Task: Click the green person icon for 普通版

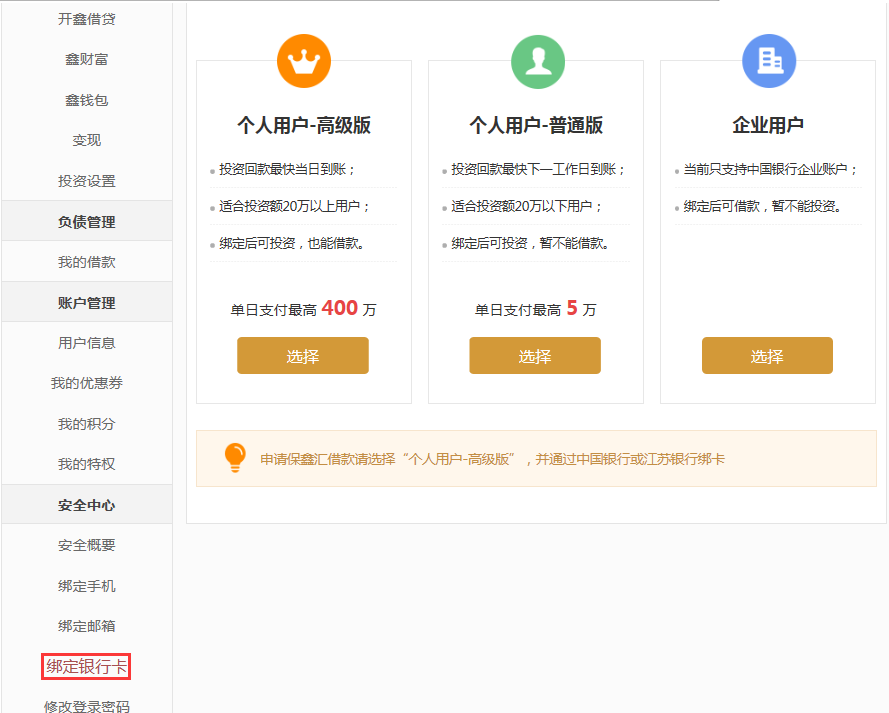Action: [x=538, y=61]
